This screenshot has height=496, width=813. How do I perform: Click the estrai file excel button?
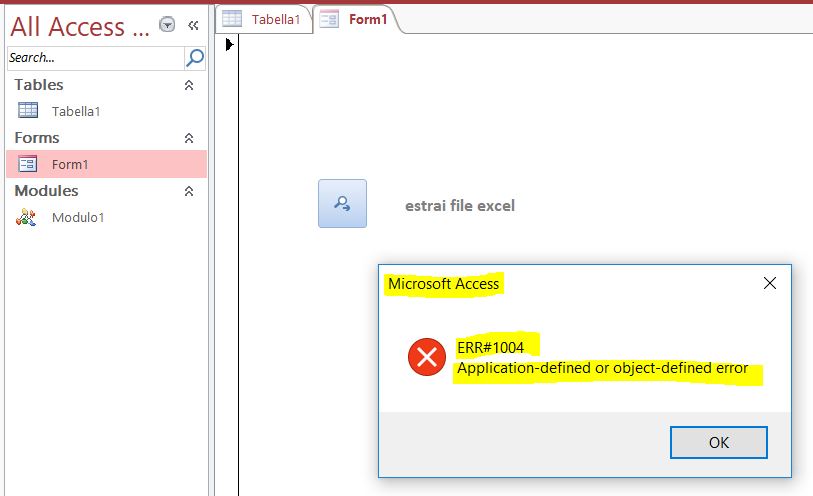(x=342, y=204)
